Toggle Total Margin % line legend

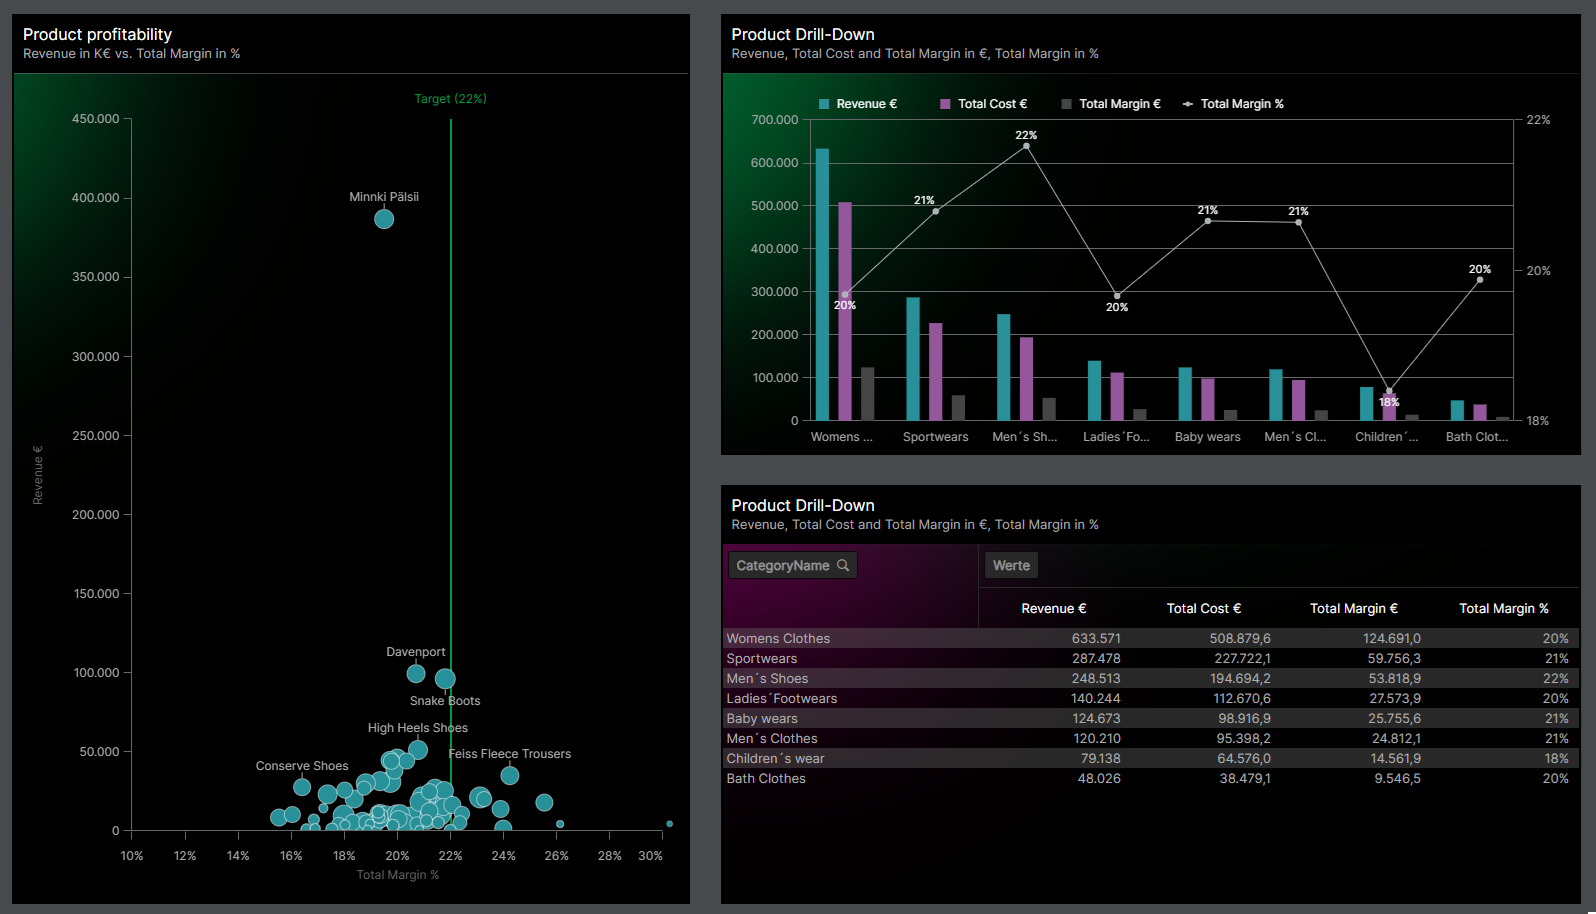pos(1233,104)
